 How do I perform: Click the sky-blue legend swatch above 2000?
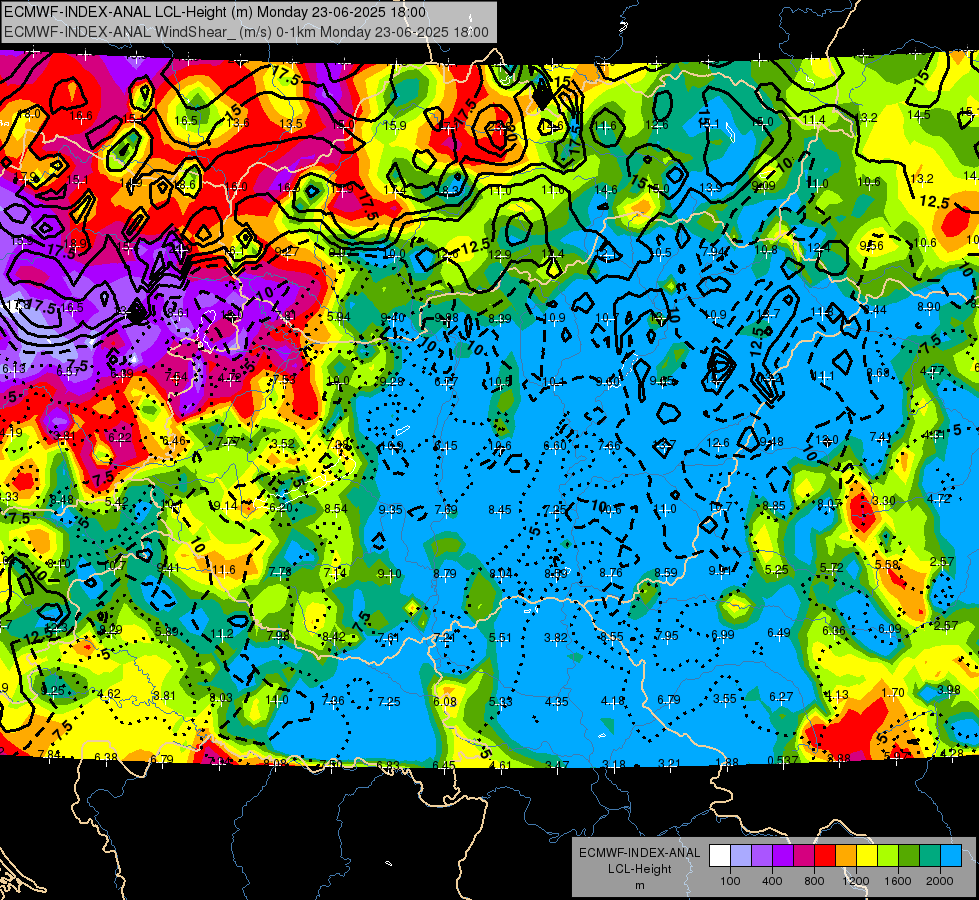[x=951, y=856]
